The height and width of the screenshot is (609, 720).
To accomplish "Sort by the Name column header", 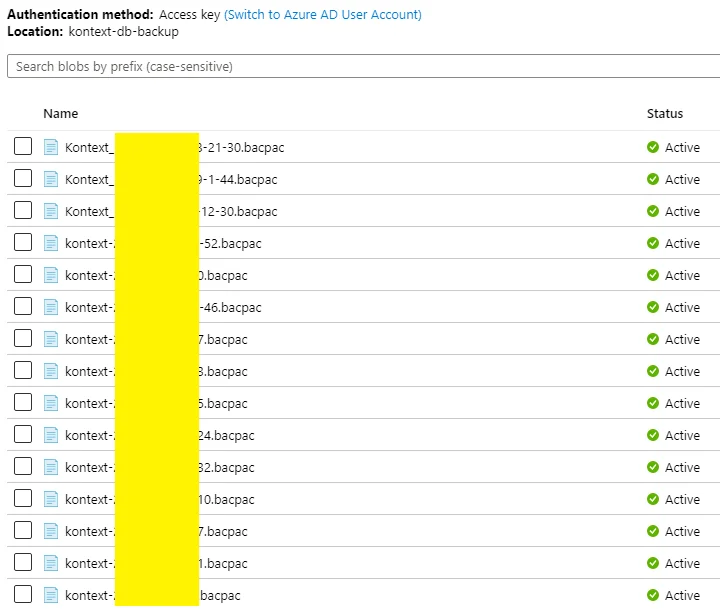I will [x=61, y=114].
